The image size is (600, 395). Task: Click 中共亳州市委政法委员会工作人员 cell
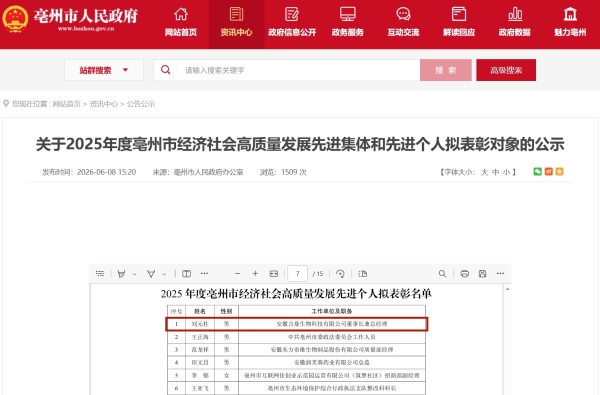(332, 337)
